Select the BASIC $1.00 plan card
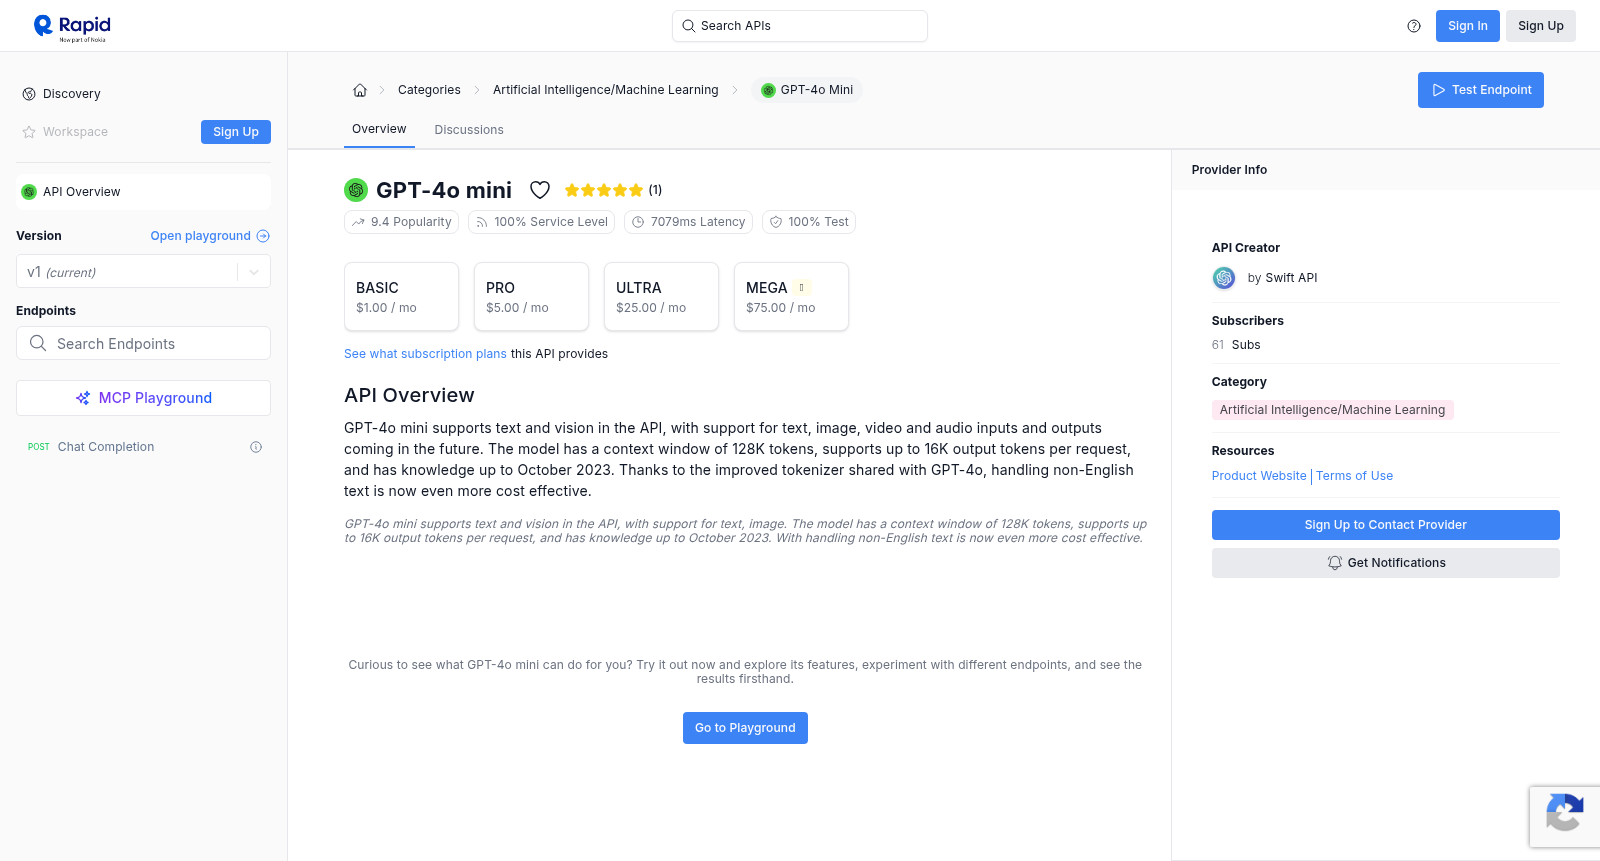The image size is (1600, 861). [x=401, y=296]
